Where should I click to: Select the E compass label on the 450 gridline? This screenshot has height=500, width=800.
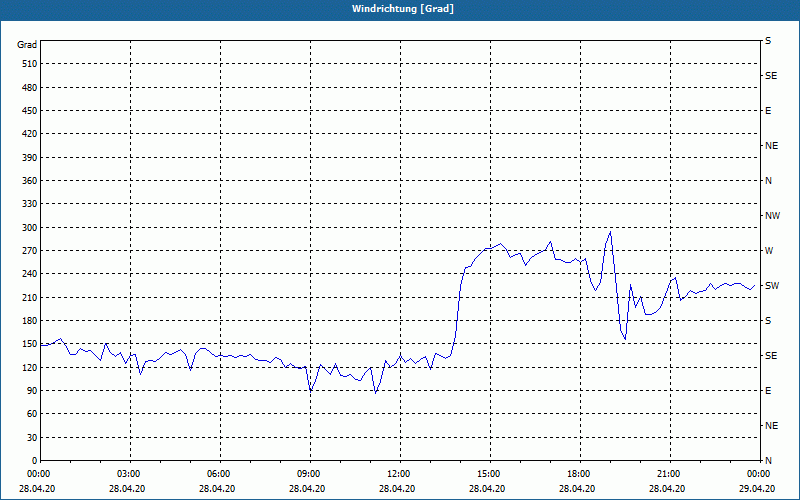(768, 111)
